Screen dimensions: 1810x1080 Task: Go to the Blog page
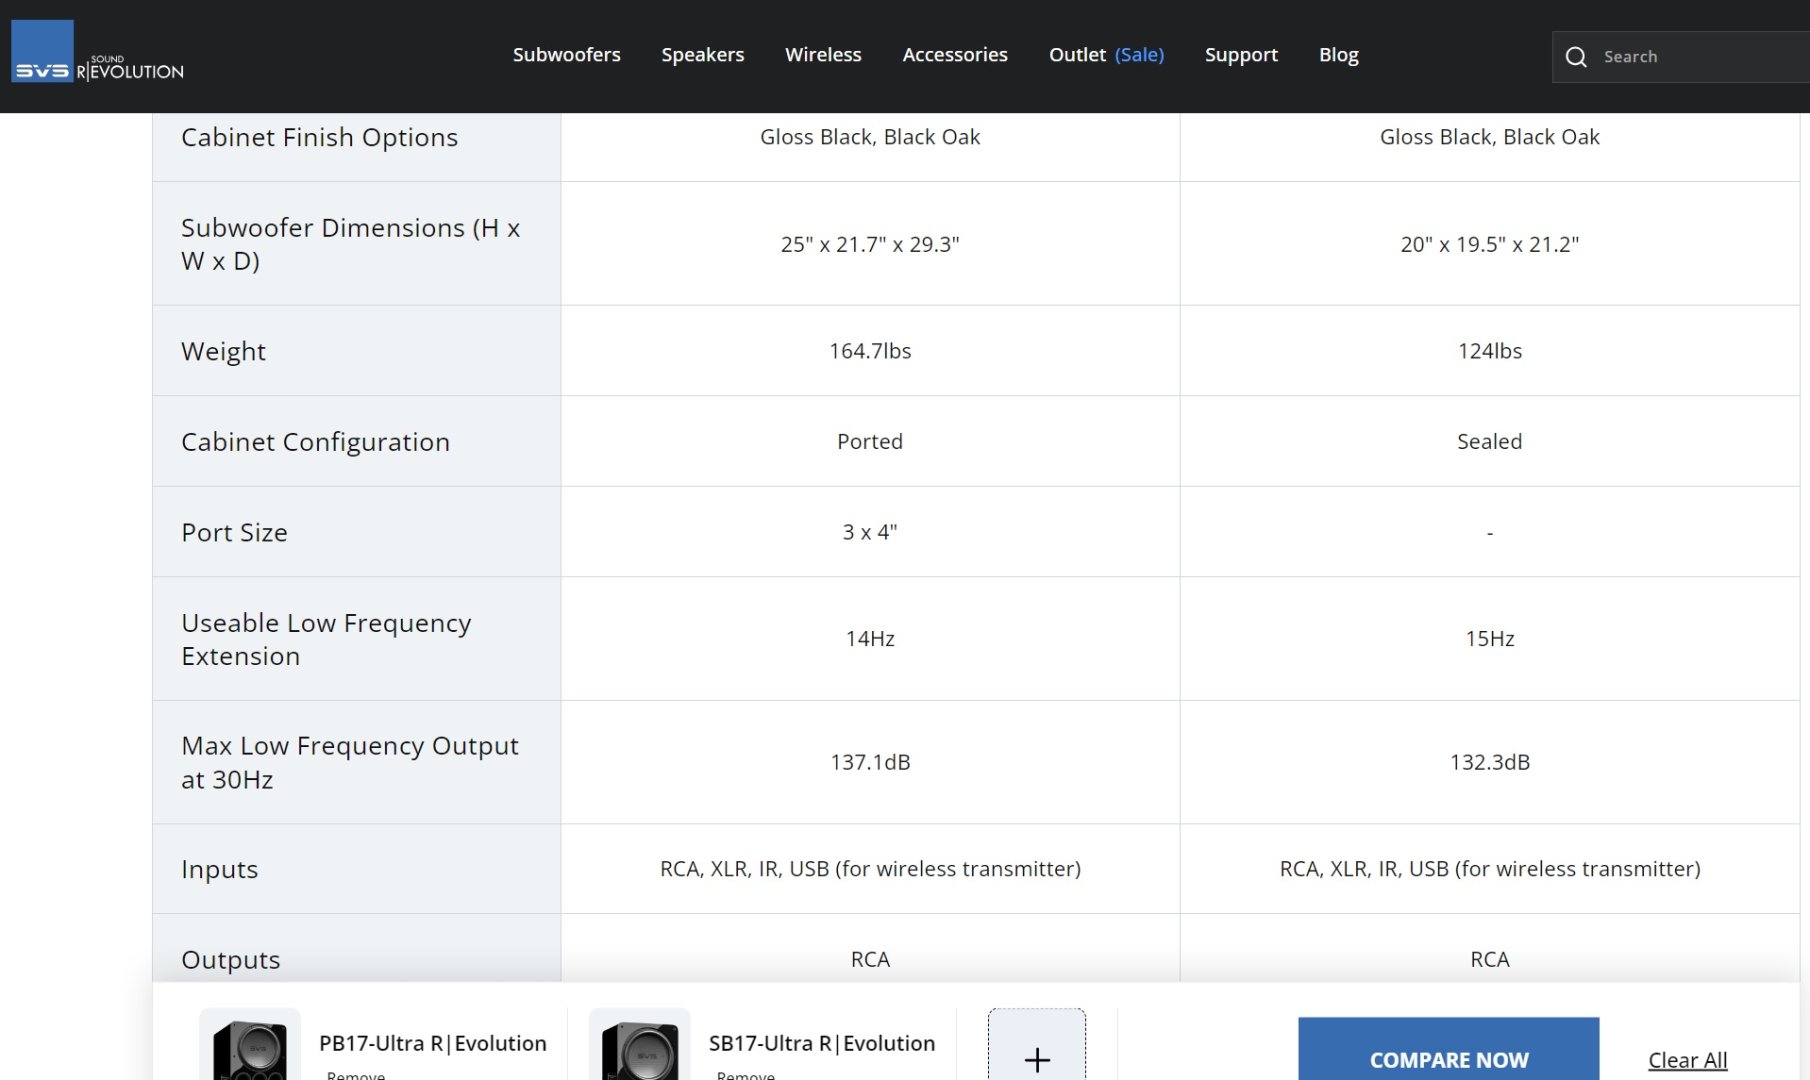(1338, 55)
